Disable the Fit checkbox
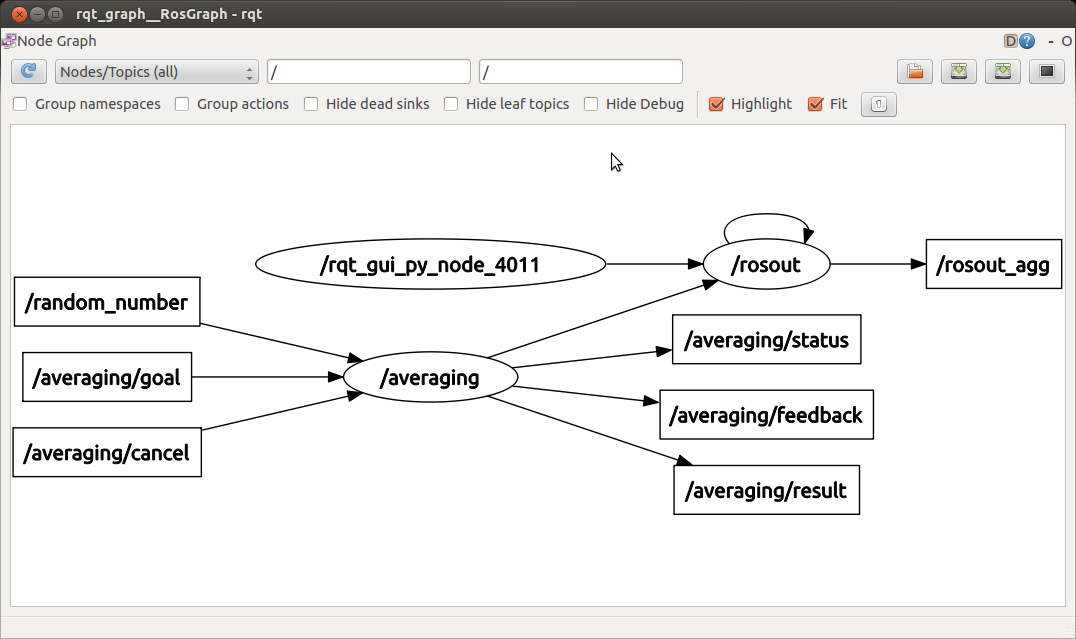1076x639 pixels. click(x=815, y=104)
